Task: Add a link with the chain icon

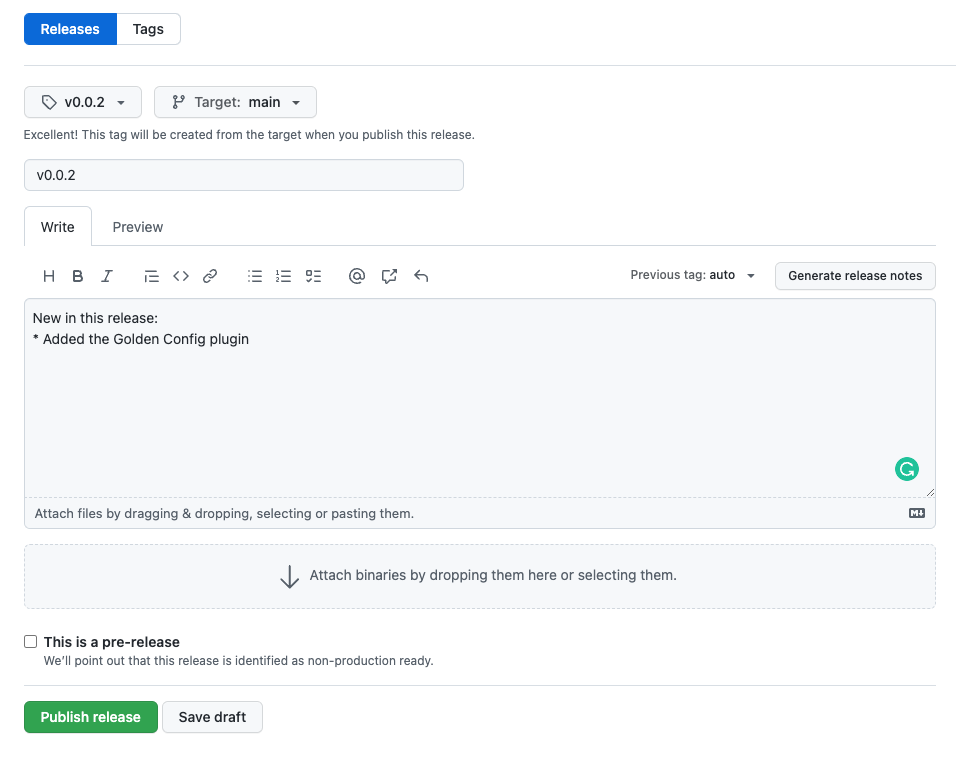Action: click(x=210, y=276)
